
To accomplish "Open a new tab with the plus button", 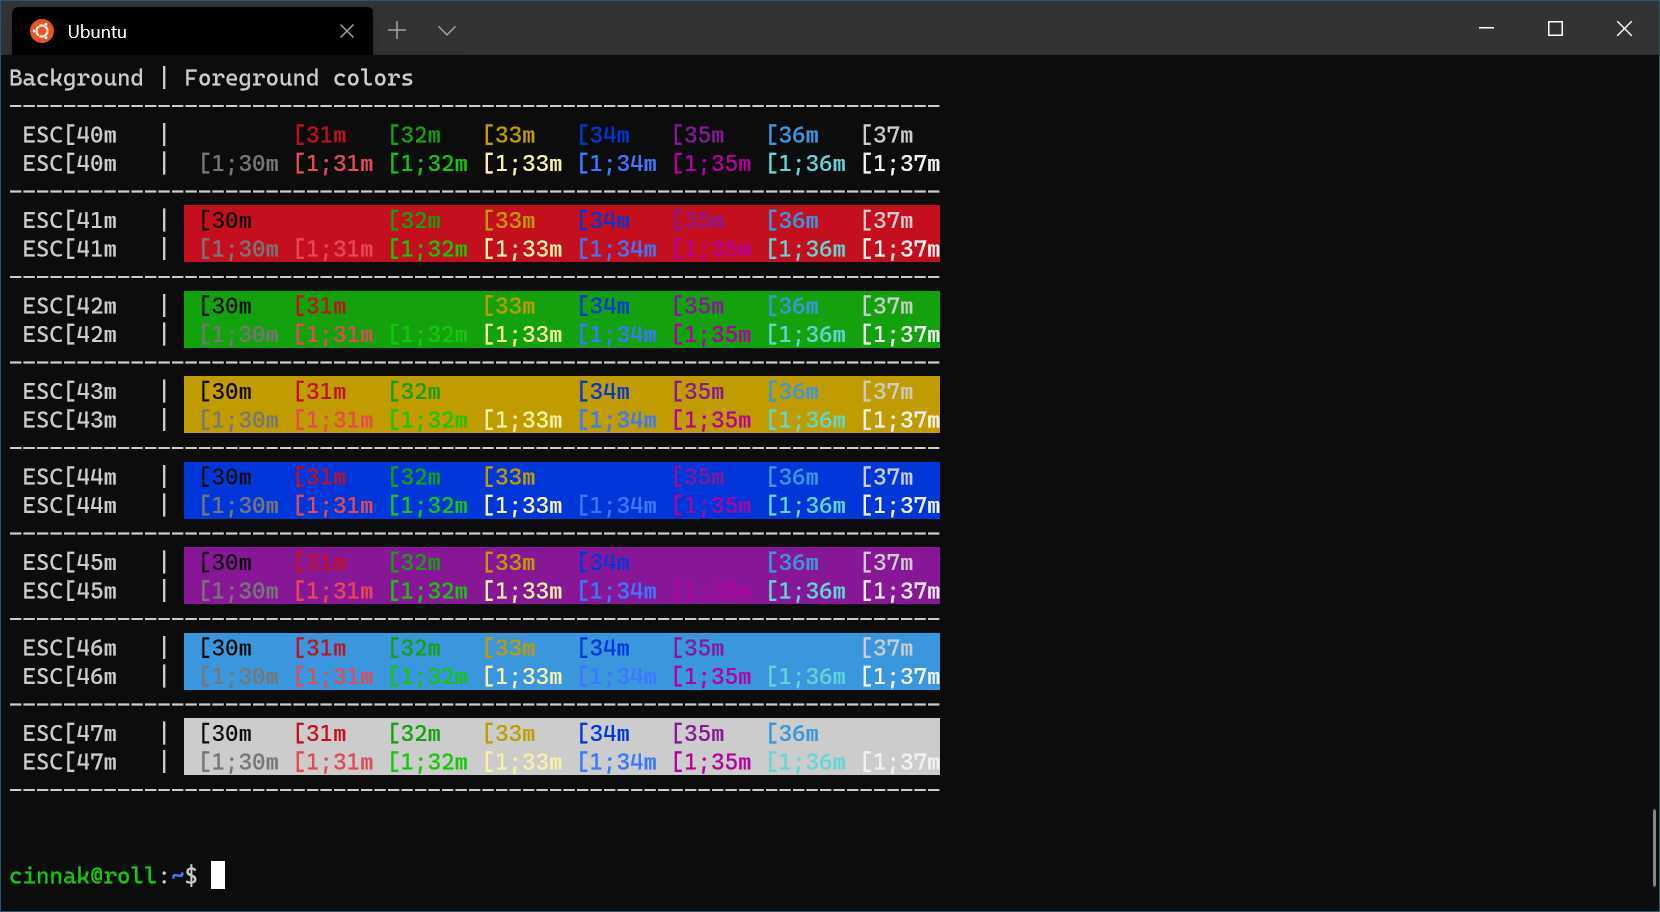I will tap(397, 31).
